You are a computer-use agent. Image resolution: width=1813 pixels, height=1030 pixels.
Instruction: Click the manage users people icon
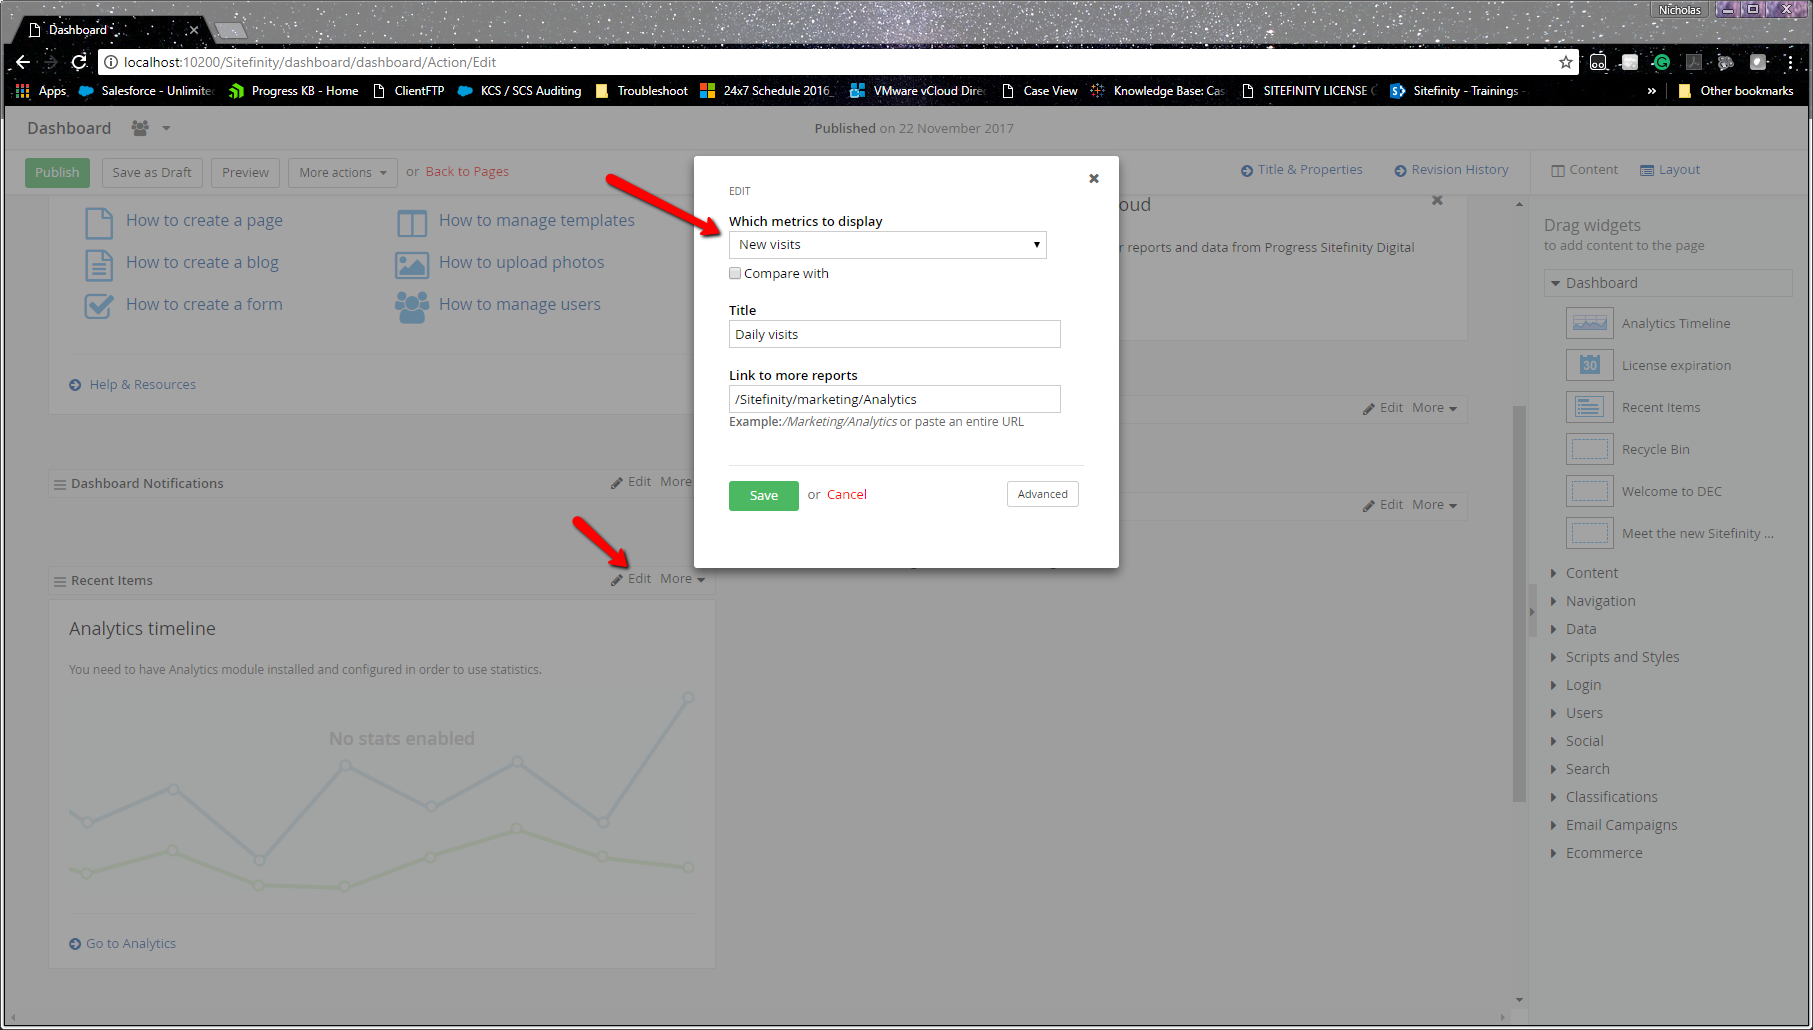(x=412, y=307)
